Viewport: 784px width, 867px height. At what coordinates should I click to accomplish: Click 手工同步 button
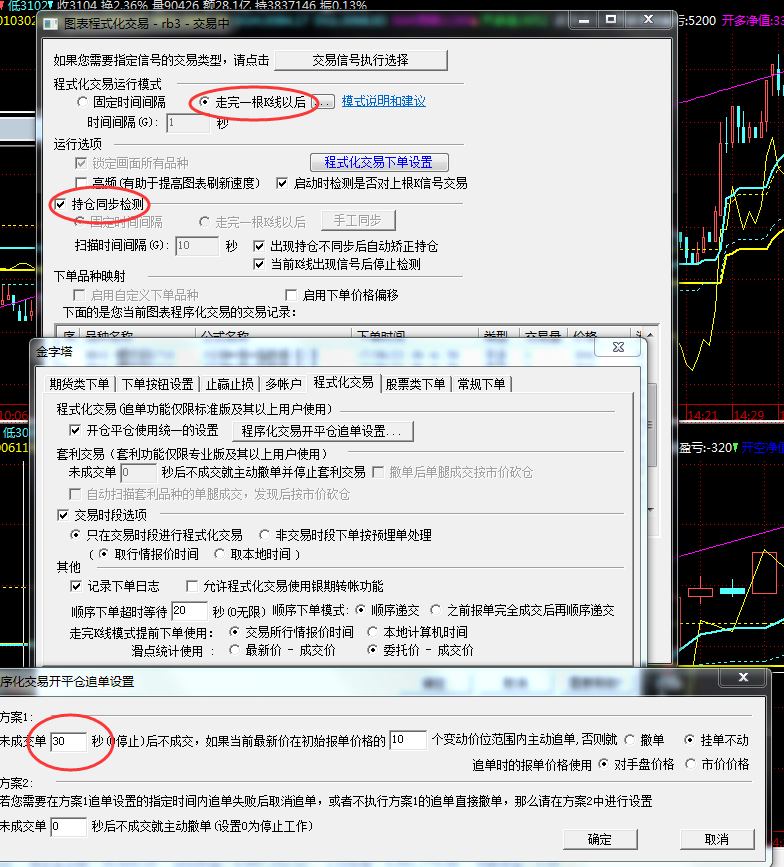point(358,221)
